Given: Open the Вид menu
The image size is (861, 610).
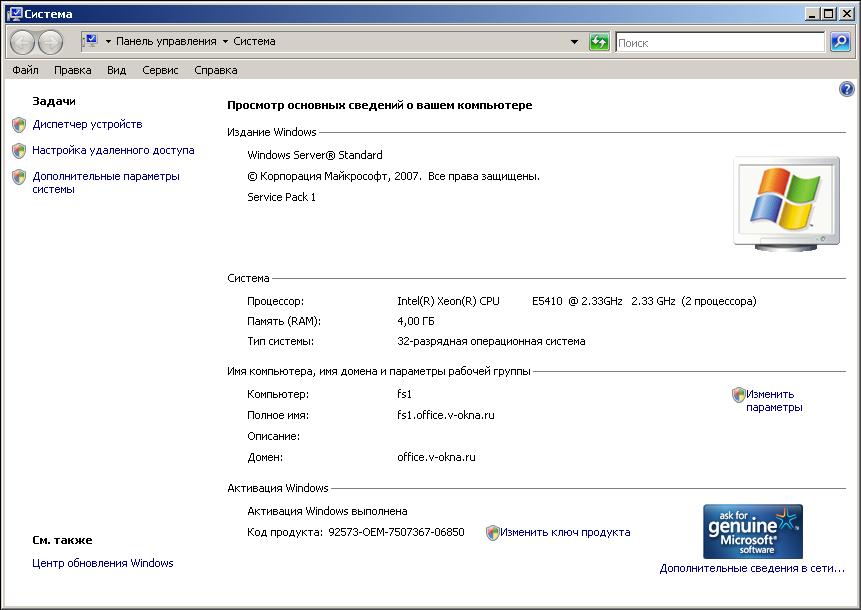Looking at the screenshot, I should point(116,70).
